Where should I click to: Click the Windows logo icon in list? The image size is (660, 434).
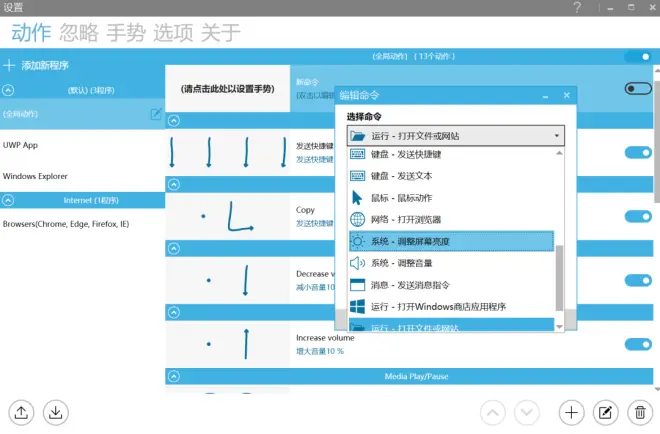[357, 306]
